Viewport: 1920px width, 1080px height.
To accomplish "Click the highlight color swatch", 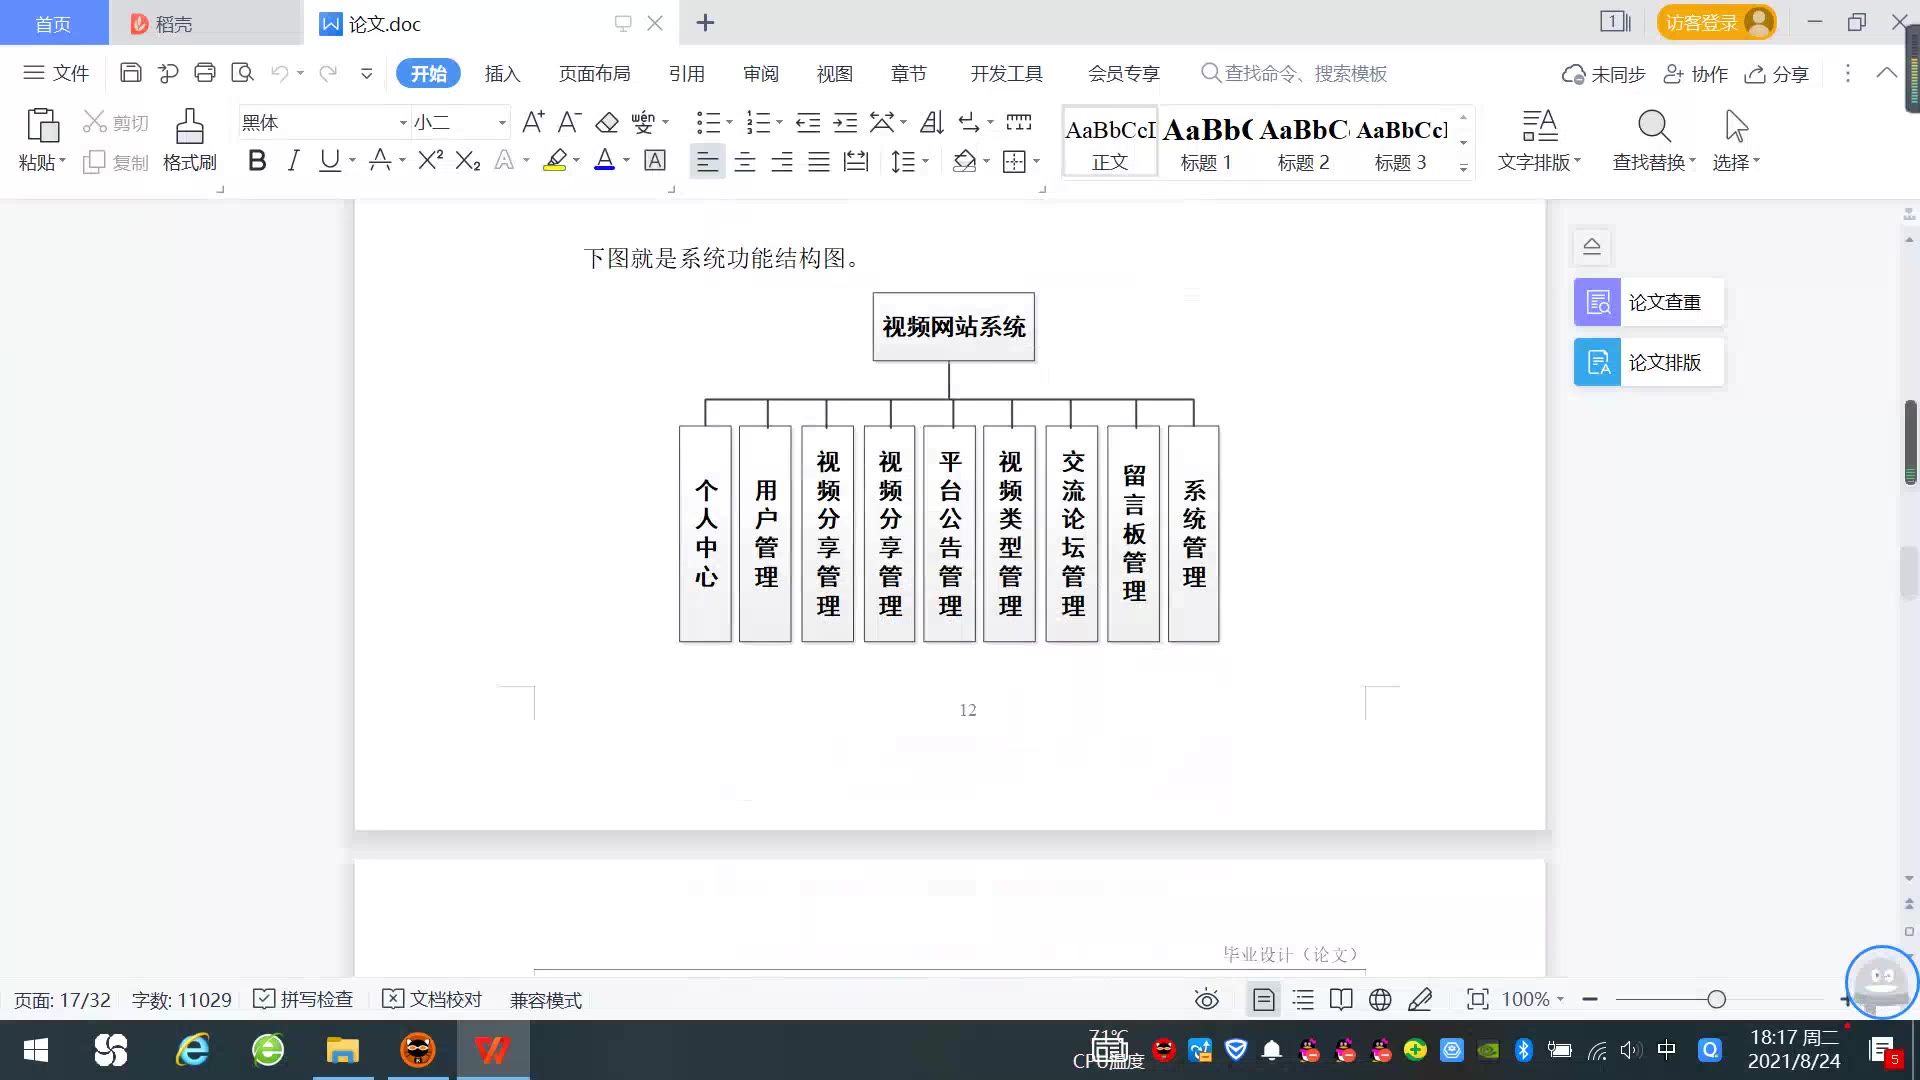I will 555,160.
